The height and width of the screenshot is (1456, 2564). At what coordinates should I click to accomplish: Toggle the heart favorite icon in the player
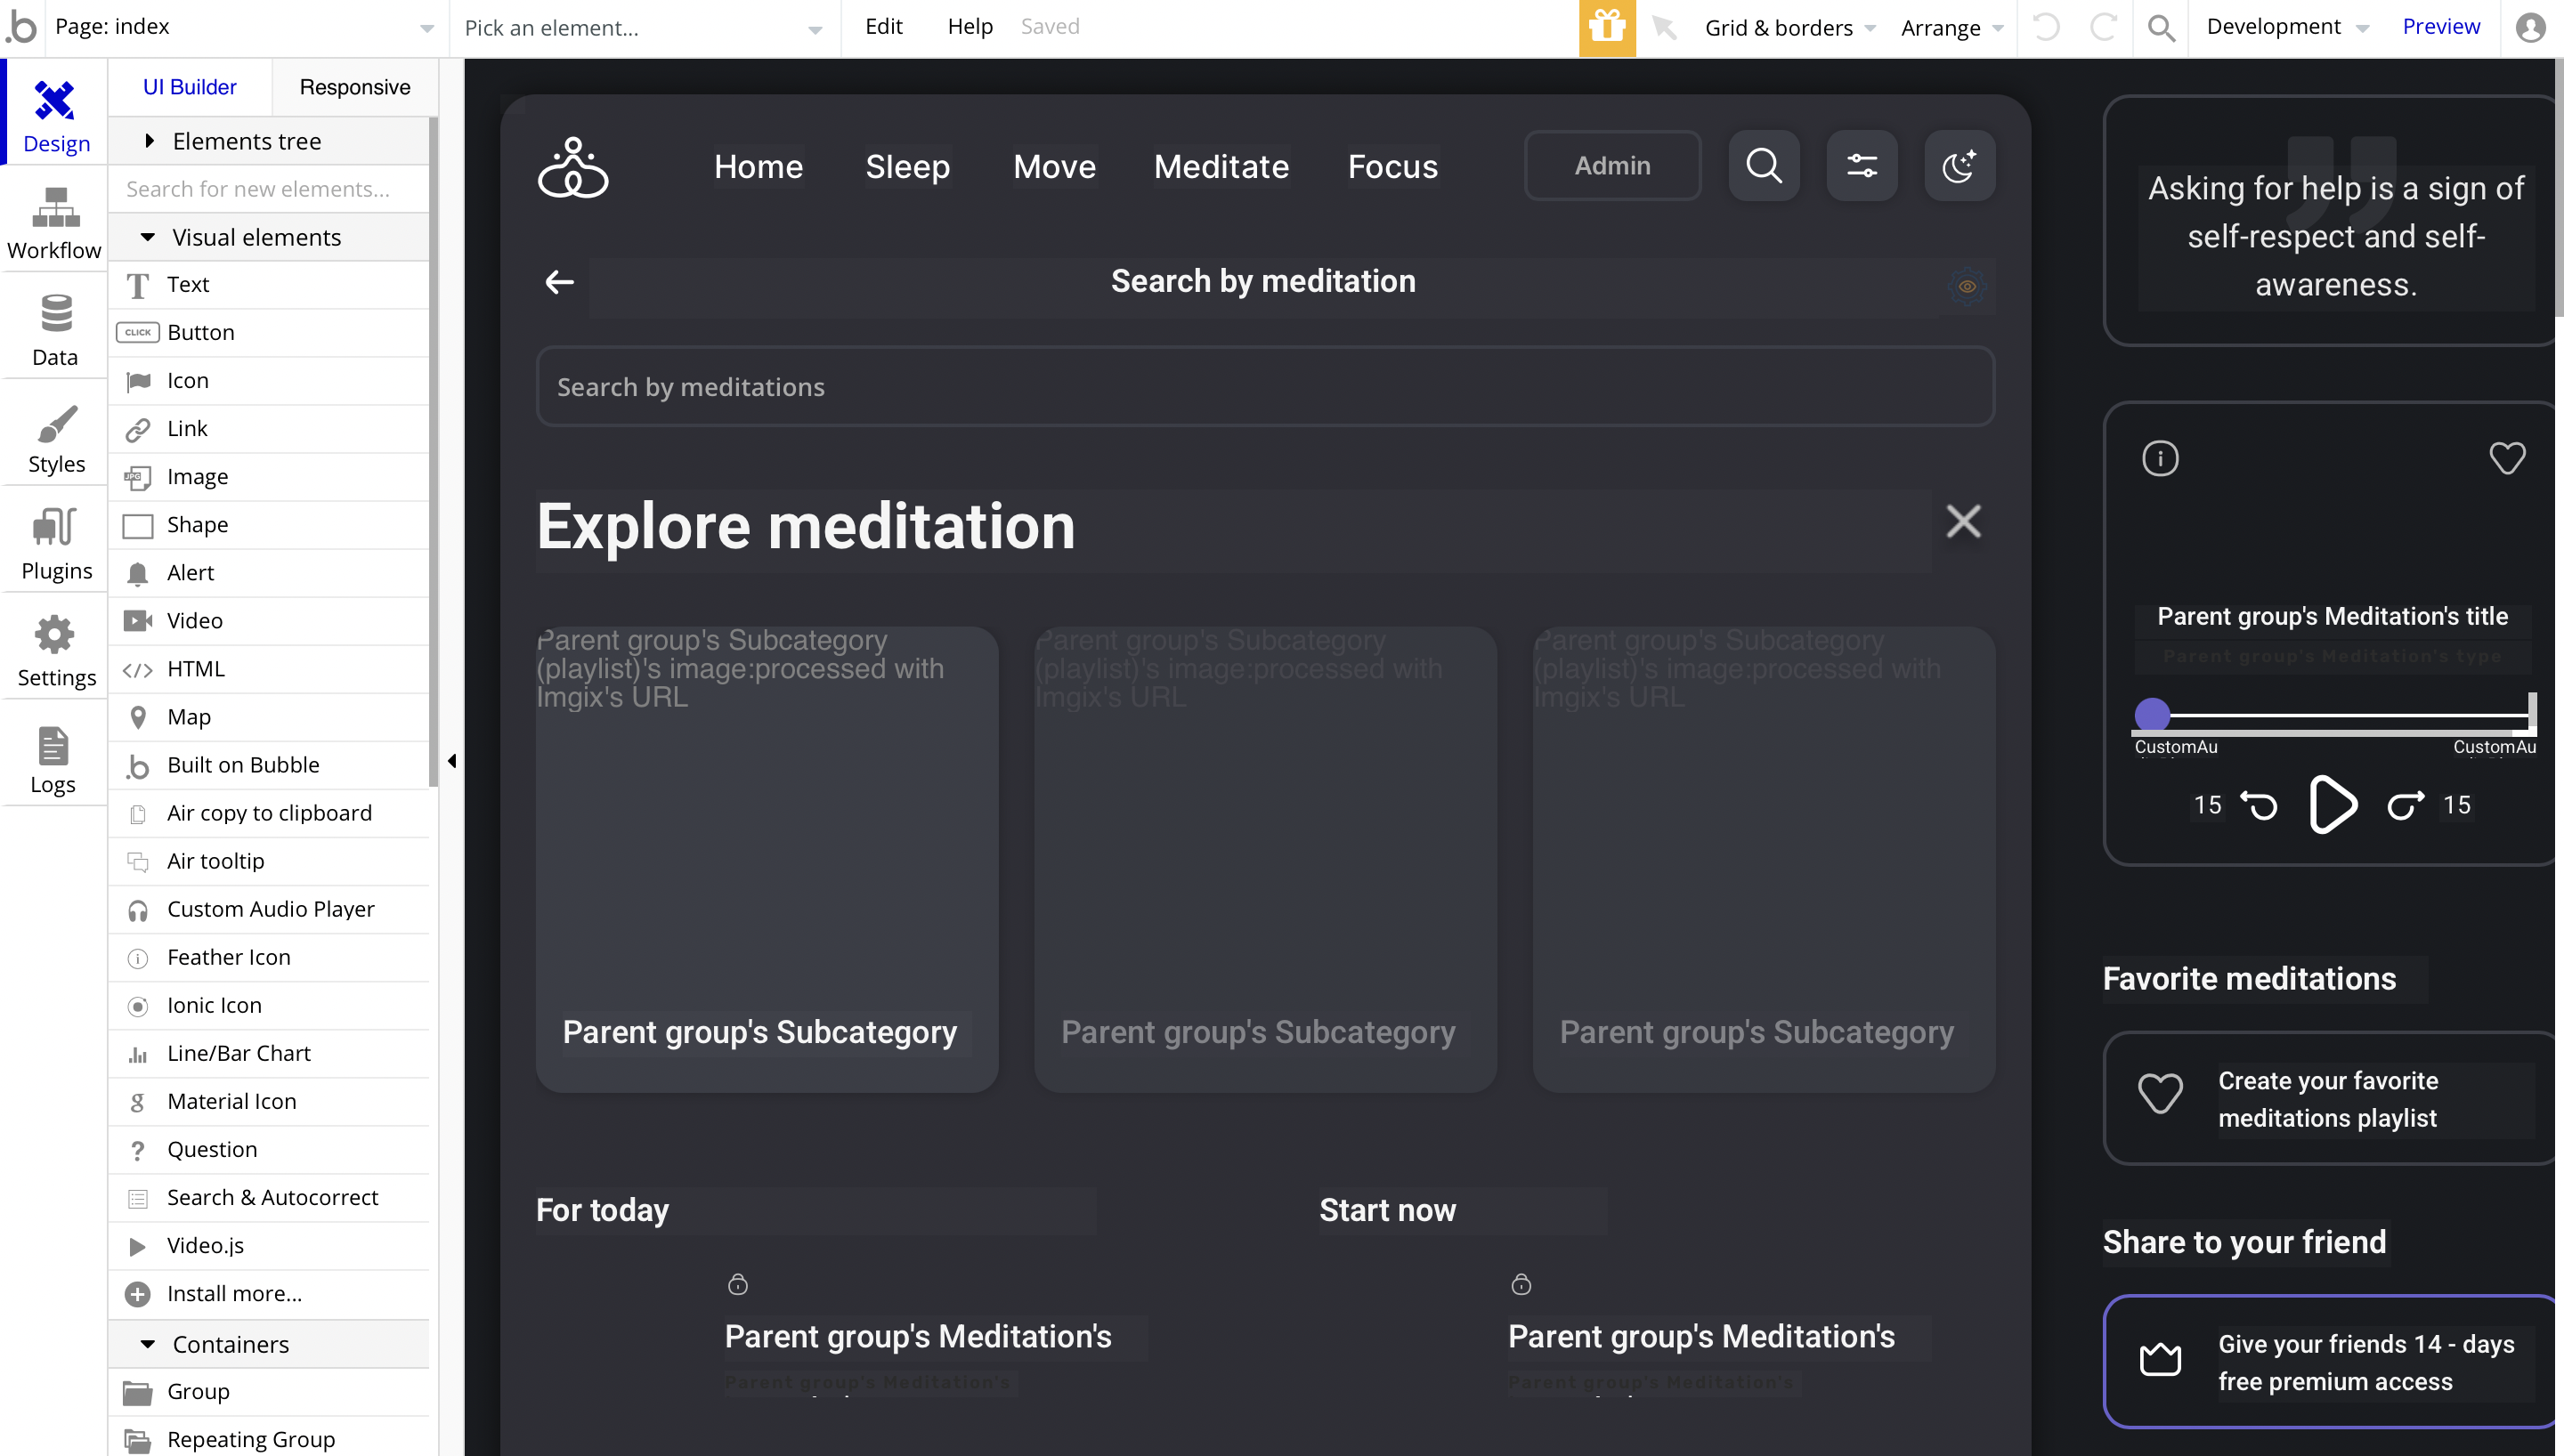[x=2506, y=458]
